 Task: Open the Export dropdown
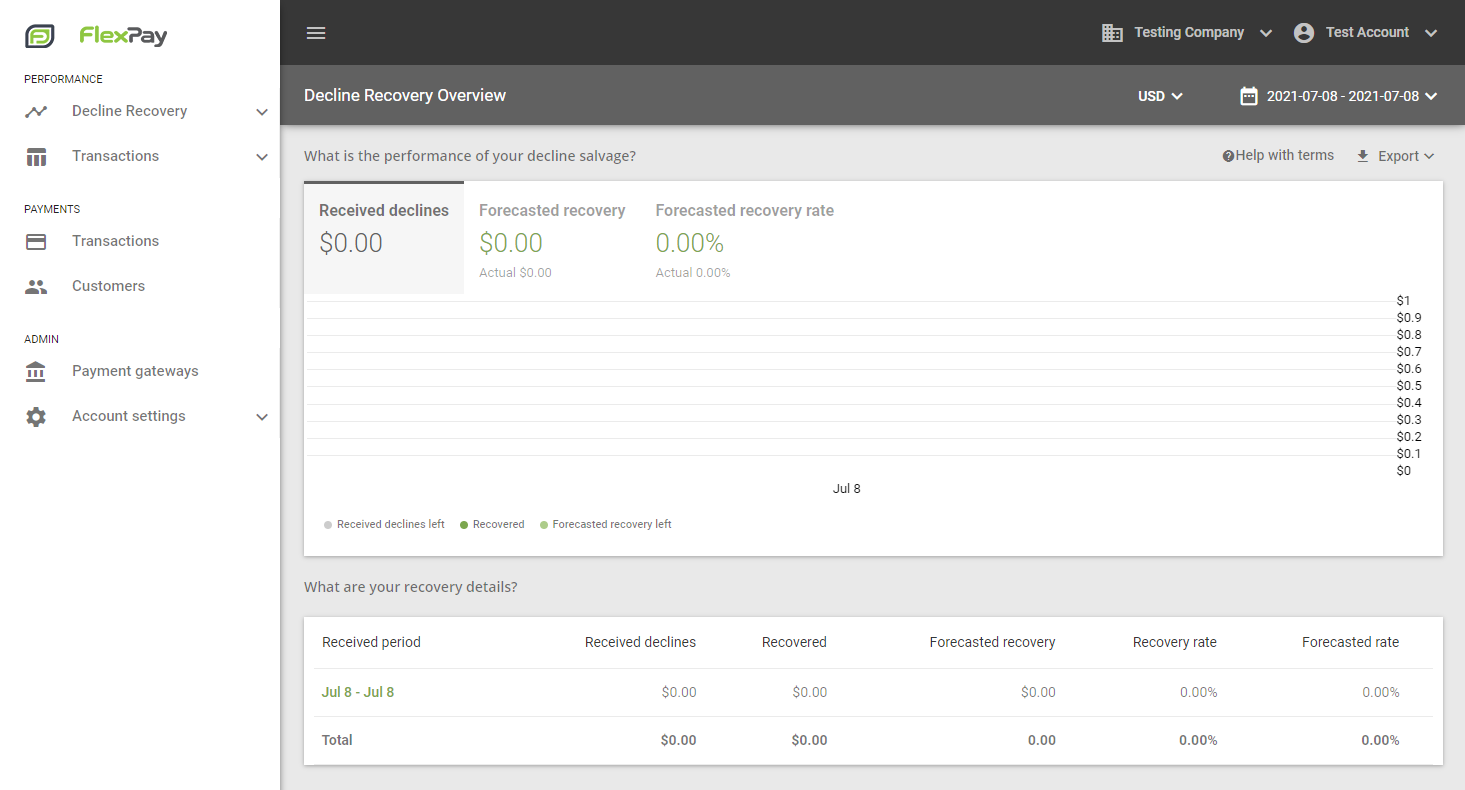coord(1395,155)
